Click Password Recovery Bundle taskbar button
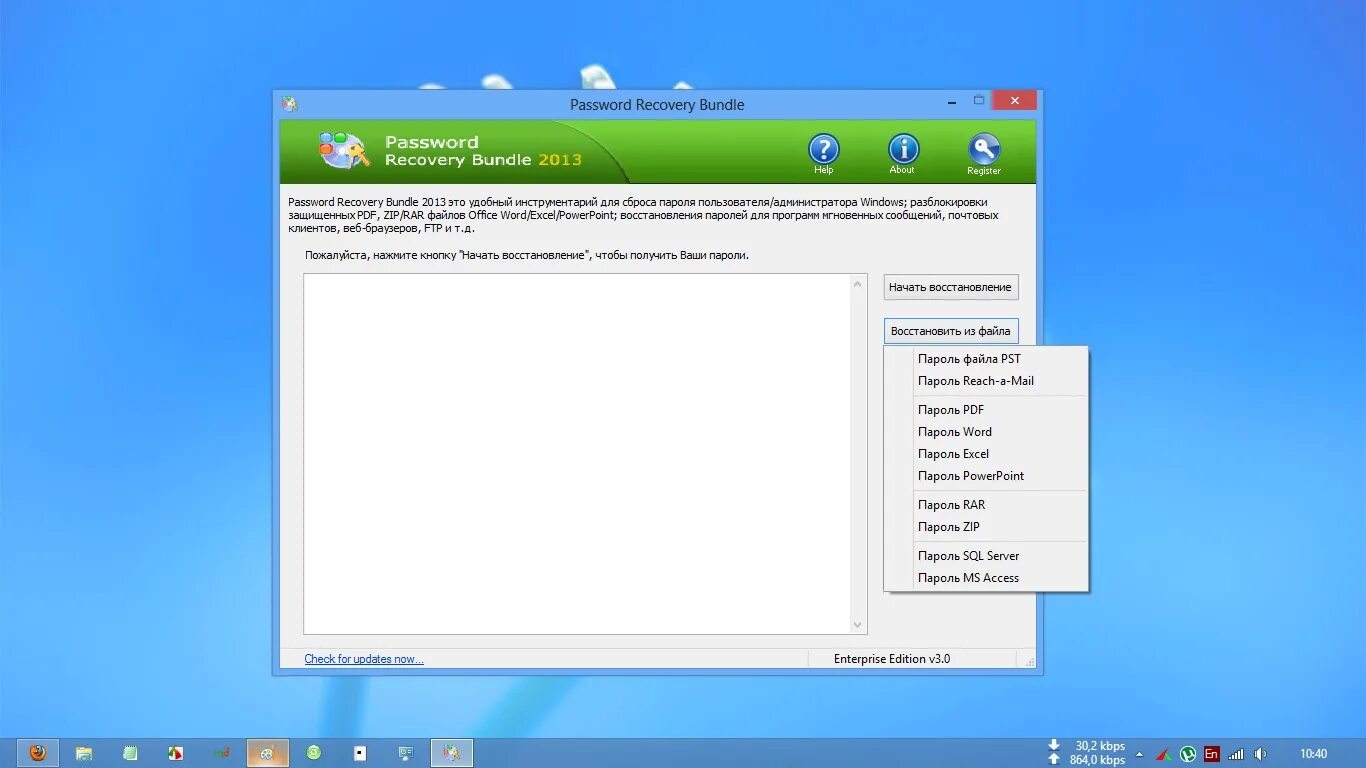 coord(452,753)
